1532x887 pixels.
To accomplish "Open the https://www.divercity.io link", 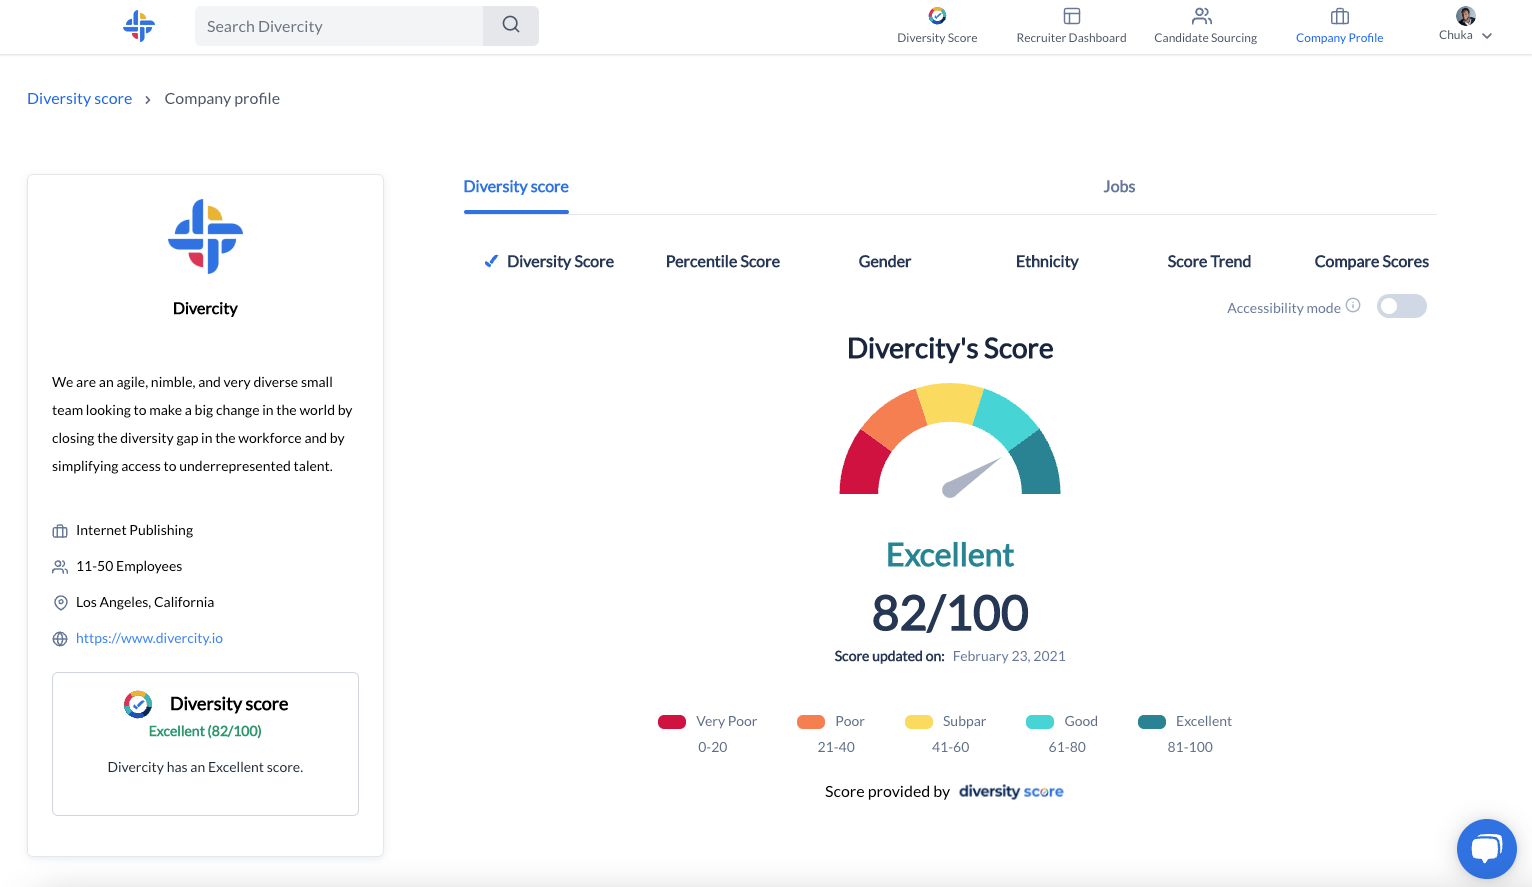I will tap(149, 638).
